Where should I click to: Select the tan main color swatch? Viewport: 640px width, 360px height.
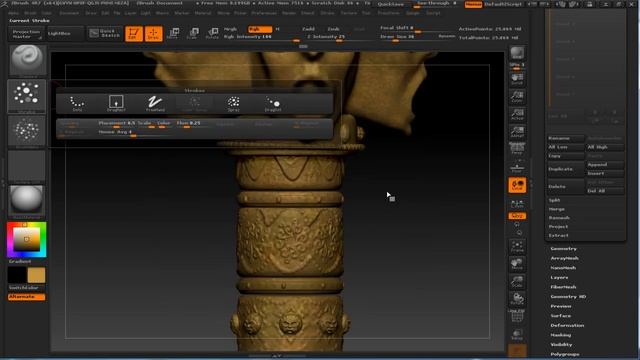[36, 276]
